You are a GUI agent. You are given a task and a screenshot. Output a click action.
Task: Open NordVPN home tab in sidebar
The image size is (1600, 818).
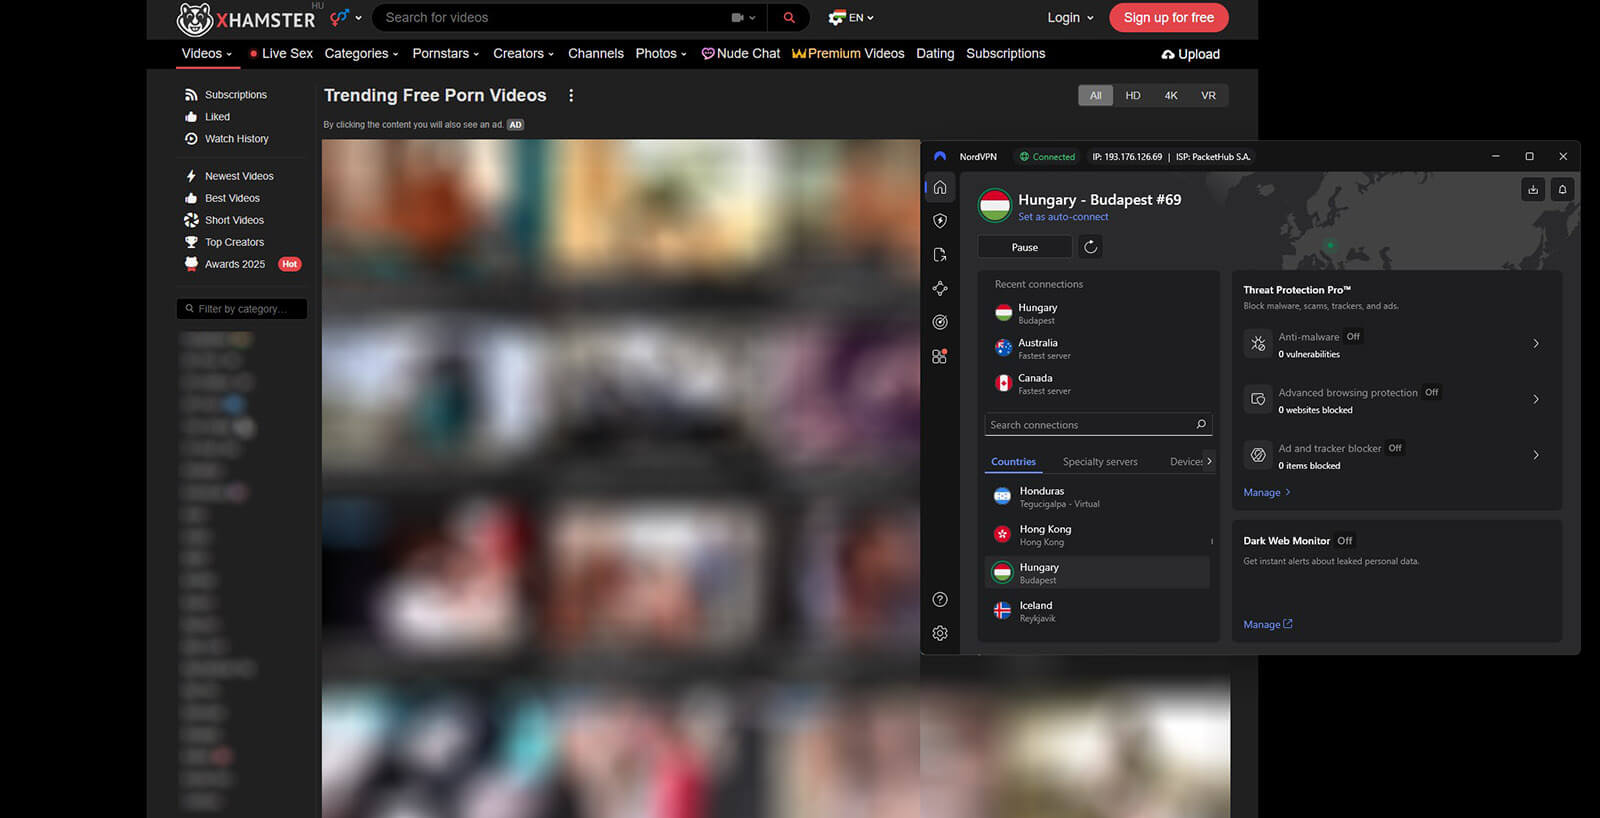point(940,187)
